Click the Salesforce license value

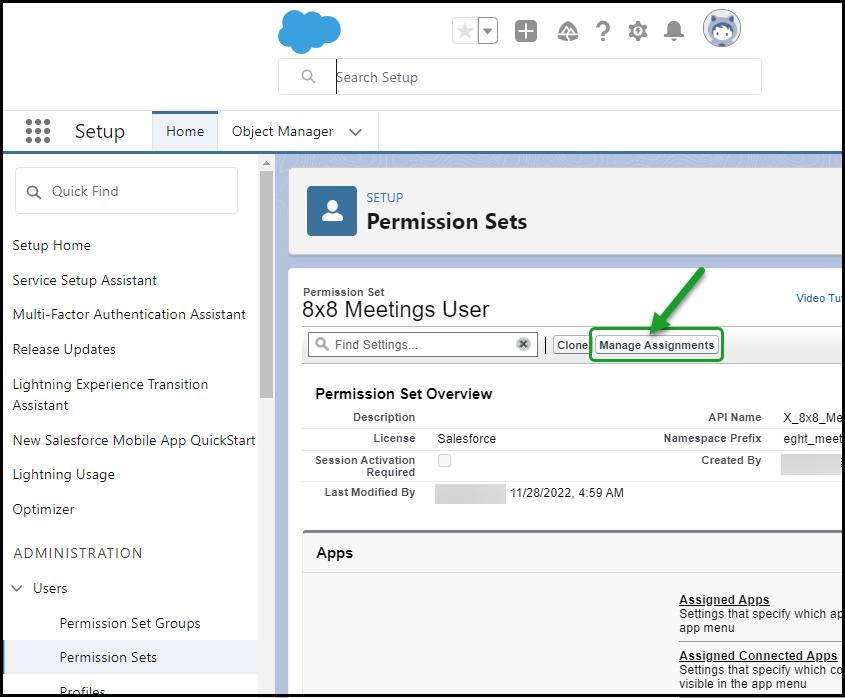point(467,439)
